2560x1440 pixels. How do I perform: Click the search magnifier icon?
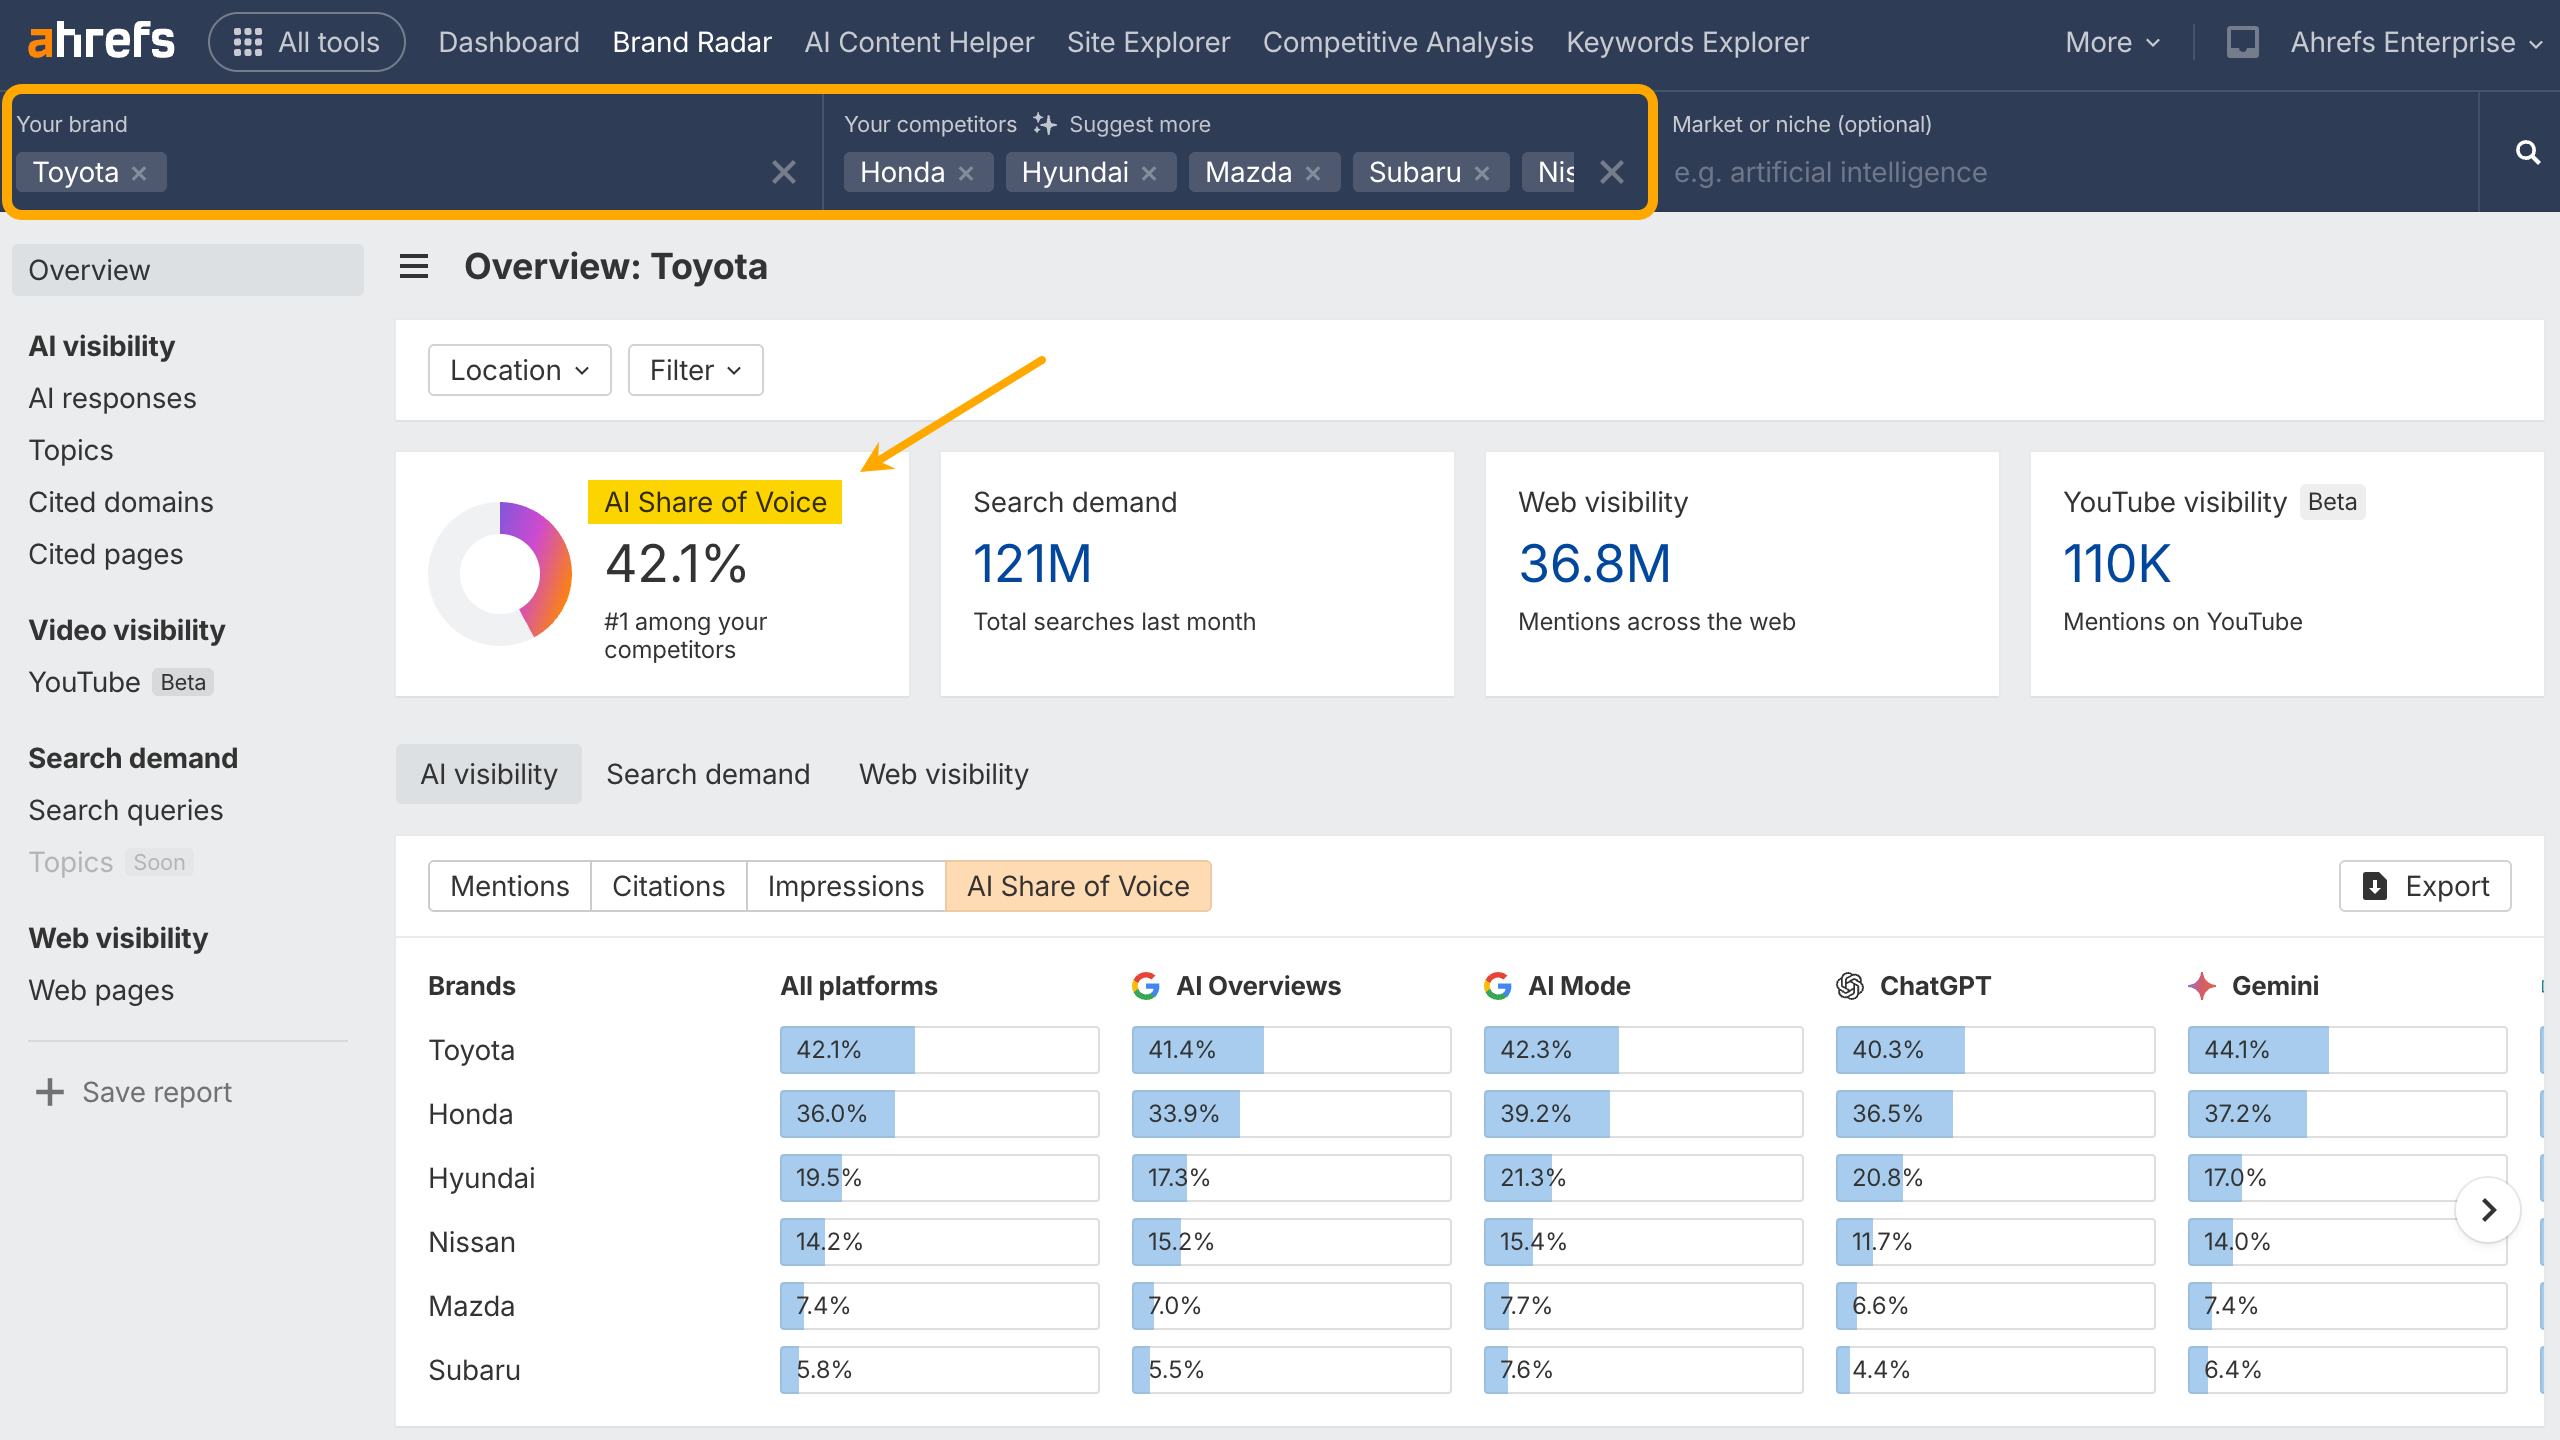pos(2527,152)
